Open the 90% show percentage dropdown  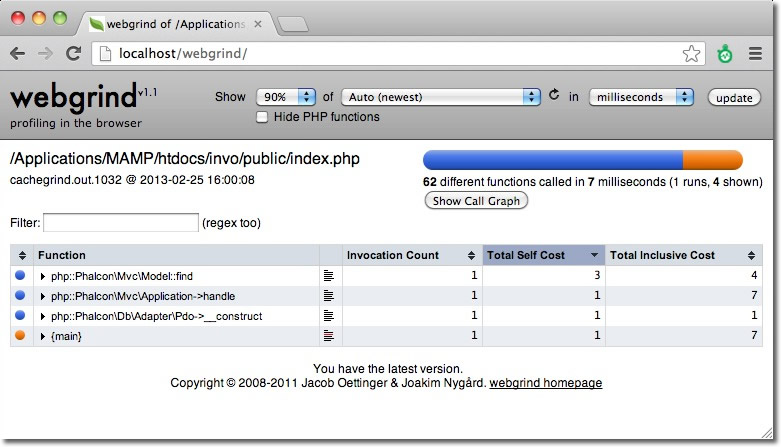286,97
